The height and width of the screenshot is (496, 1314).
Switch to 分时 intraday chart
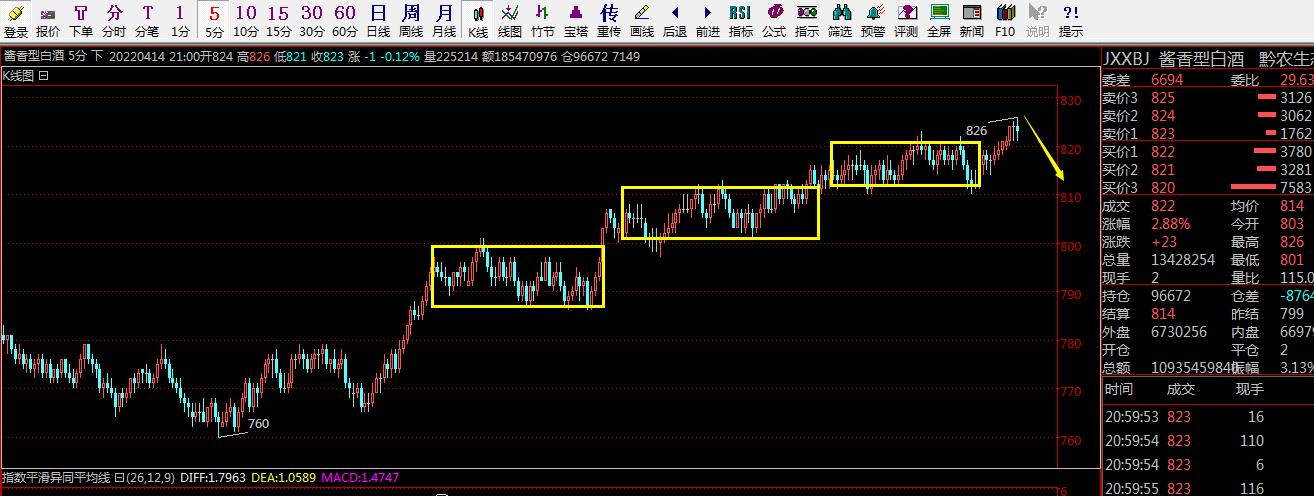114,20
